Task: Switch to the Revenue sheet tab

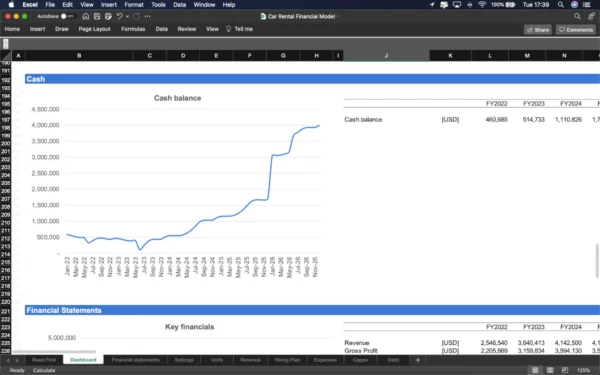Action: pyautogui.click(x=250, y=360)
